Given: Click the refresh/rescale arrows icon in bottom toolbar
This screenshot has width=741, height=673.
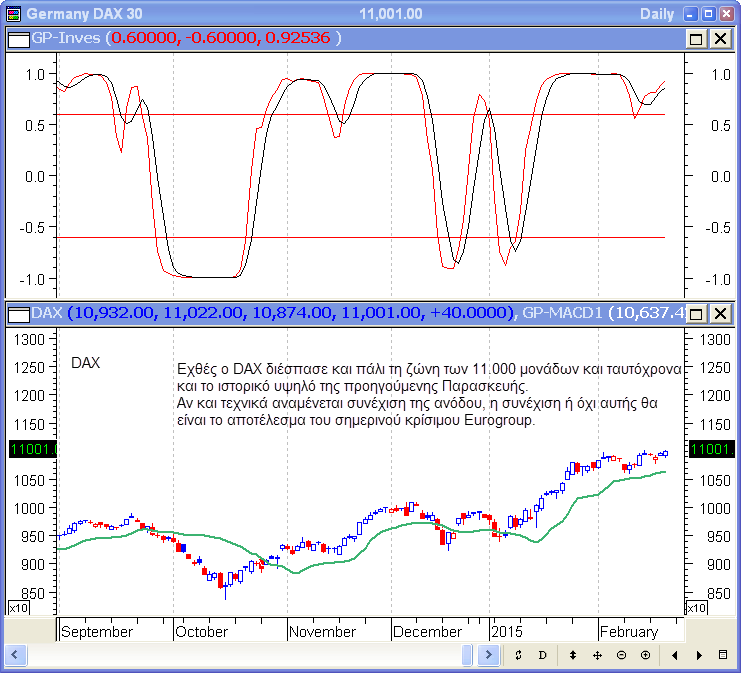Looking at the screenshot, I should 518,655.
